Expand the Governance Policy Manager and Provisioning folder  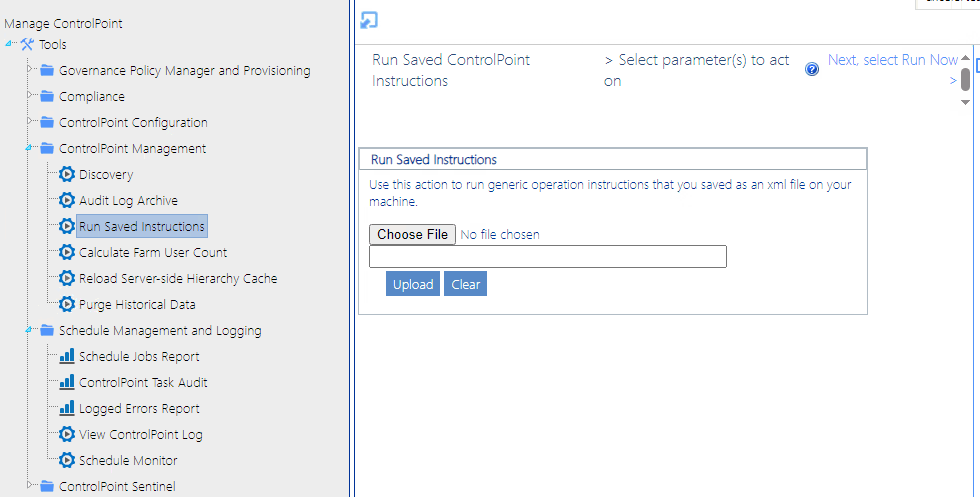point(30,70)
